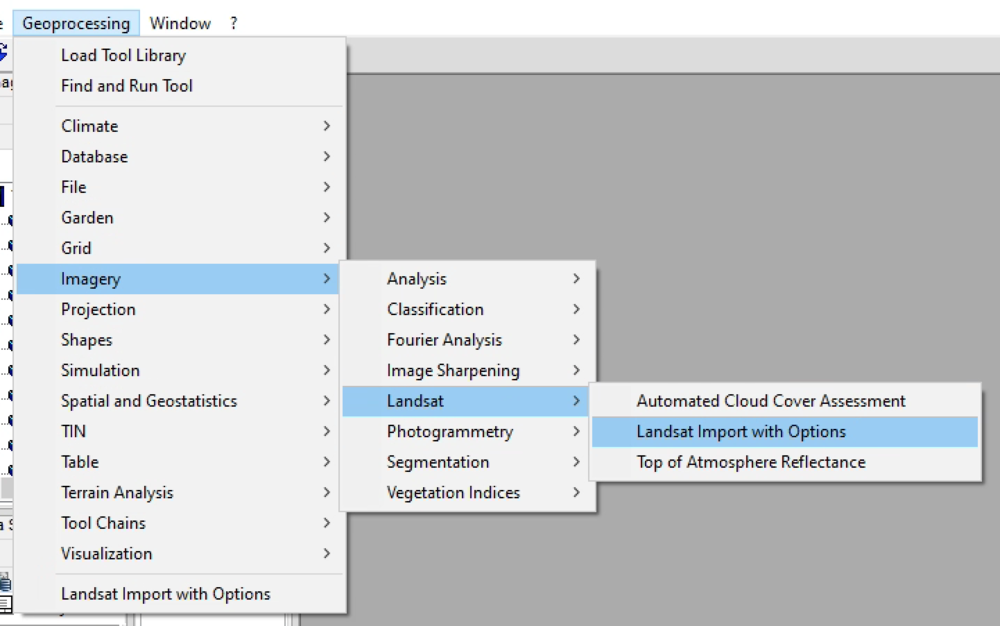
Task: Open the Grid submenu
Action: tap(76, 248)
